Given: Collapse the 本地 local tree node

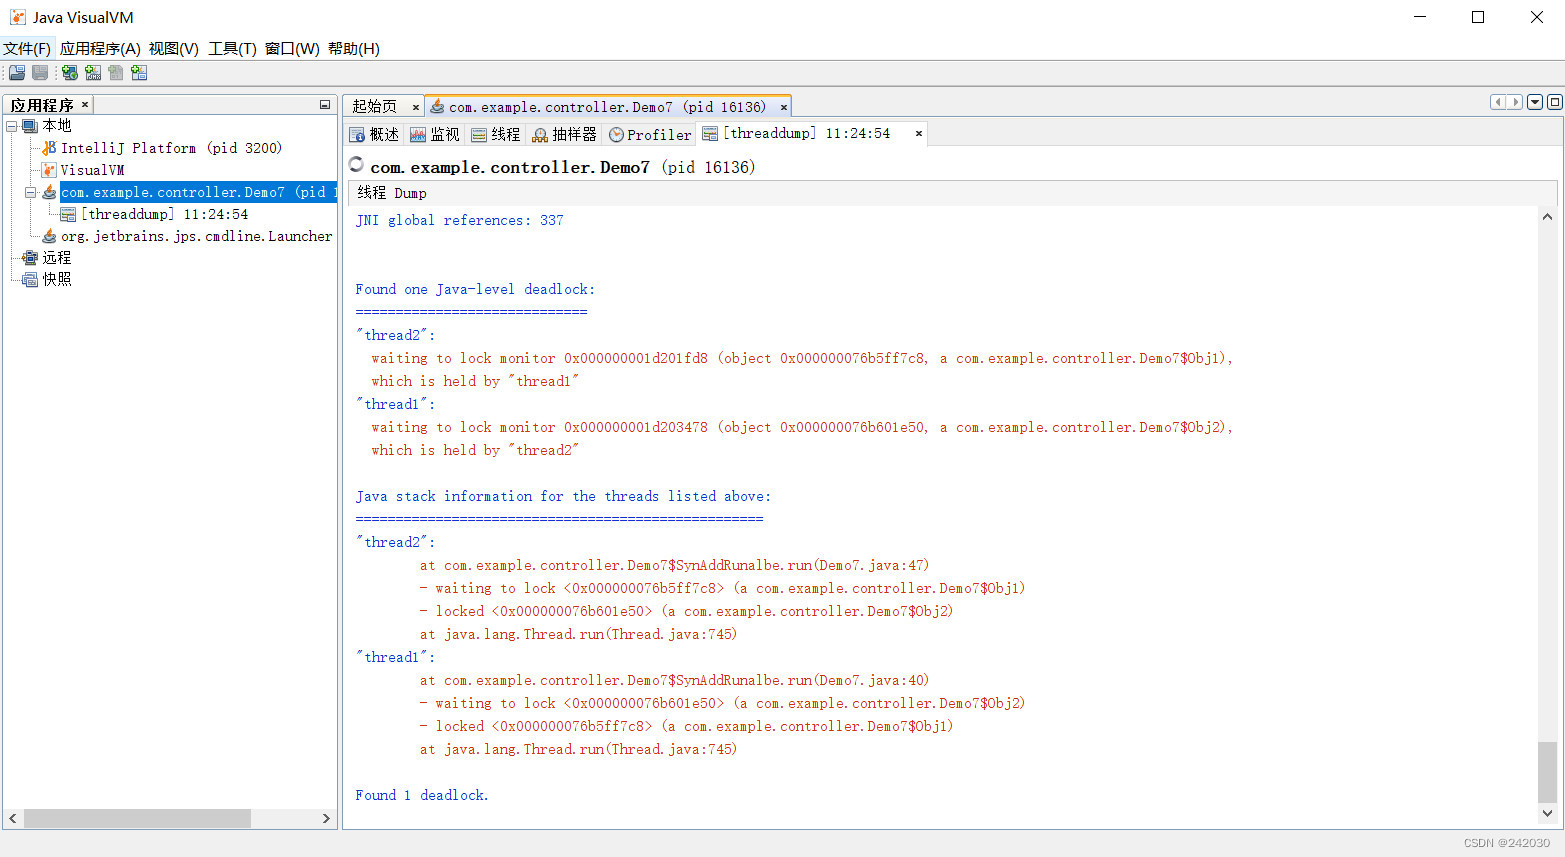Looking at the screenshot, I should pos(11,126).
